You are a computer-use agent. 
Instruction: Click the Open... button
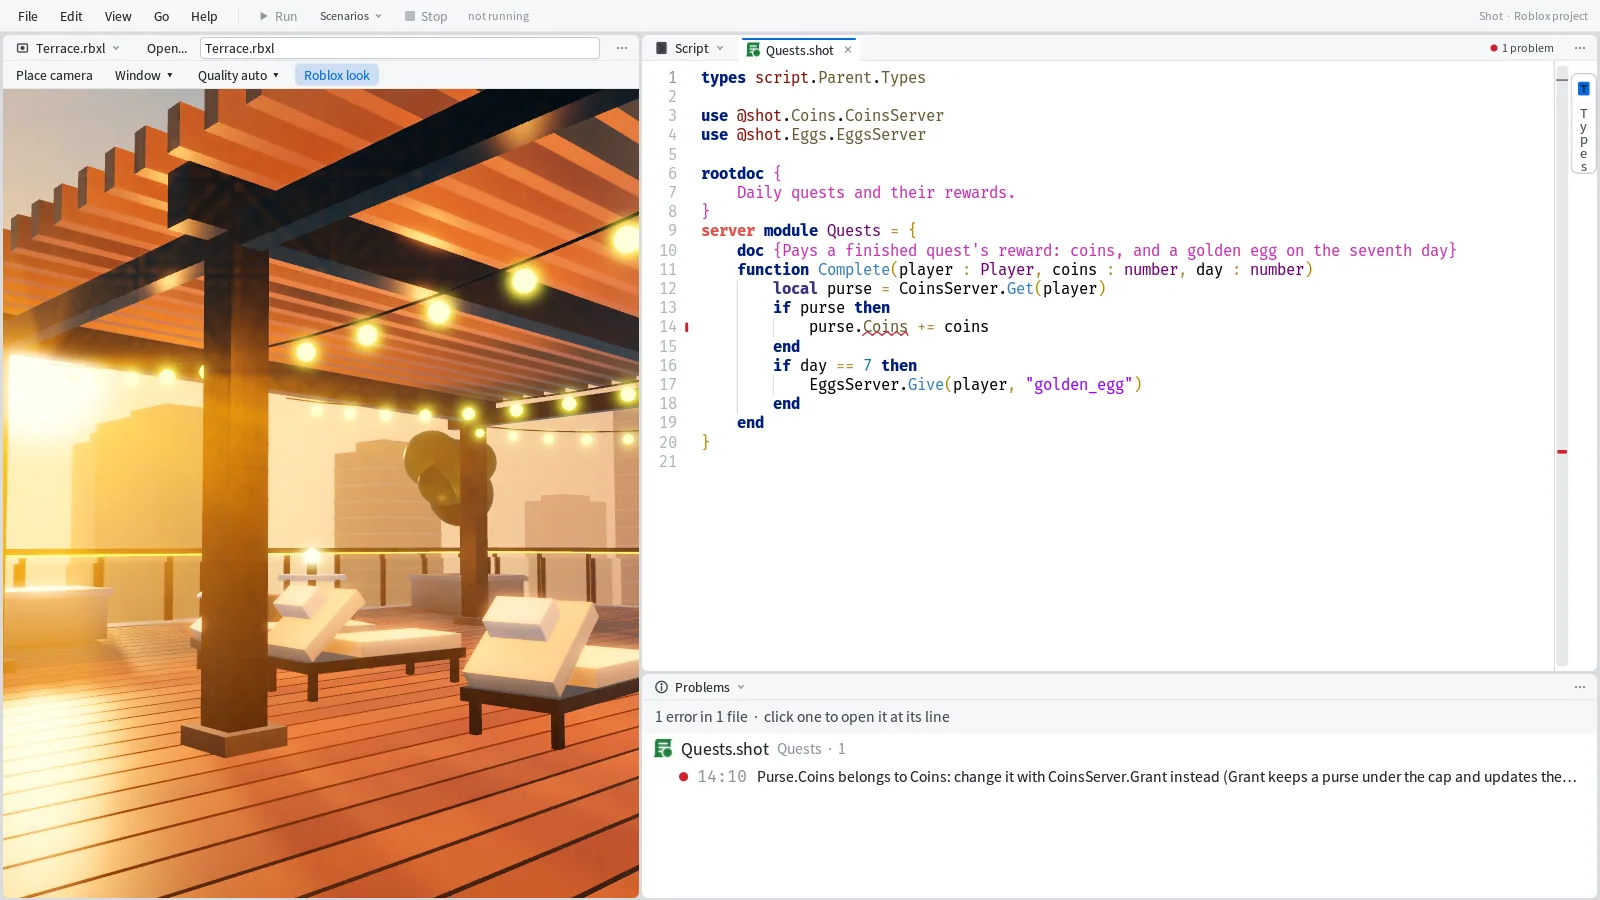tap(167, 48)
